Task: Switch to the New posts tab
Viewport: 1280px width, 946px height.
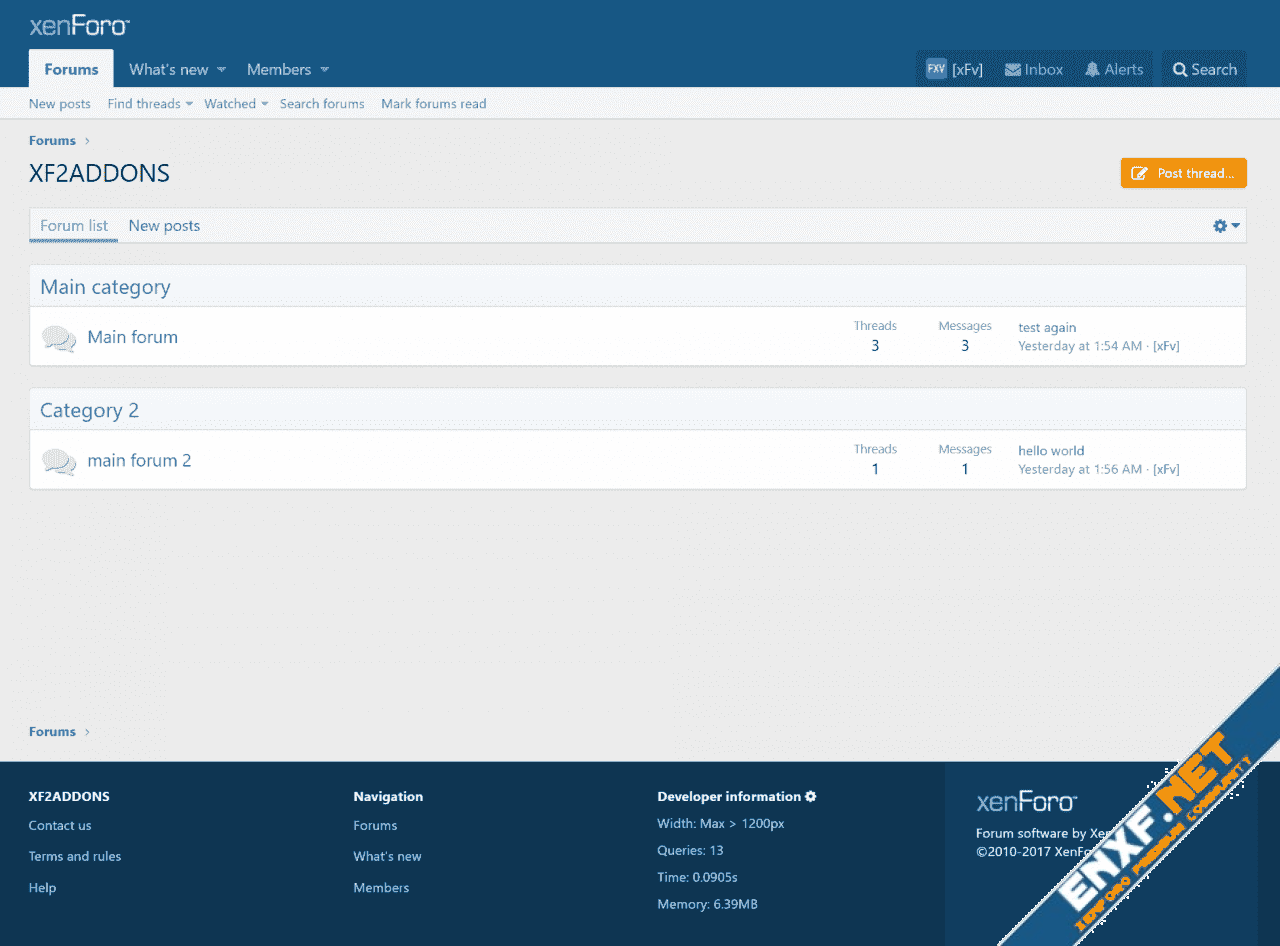Action: click(164, 226)
